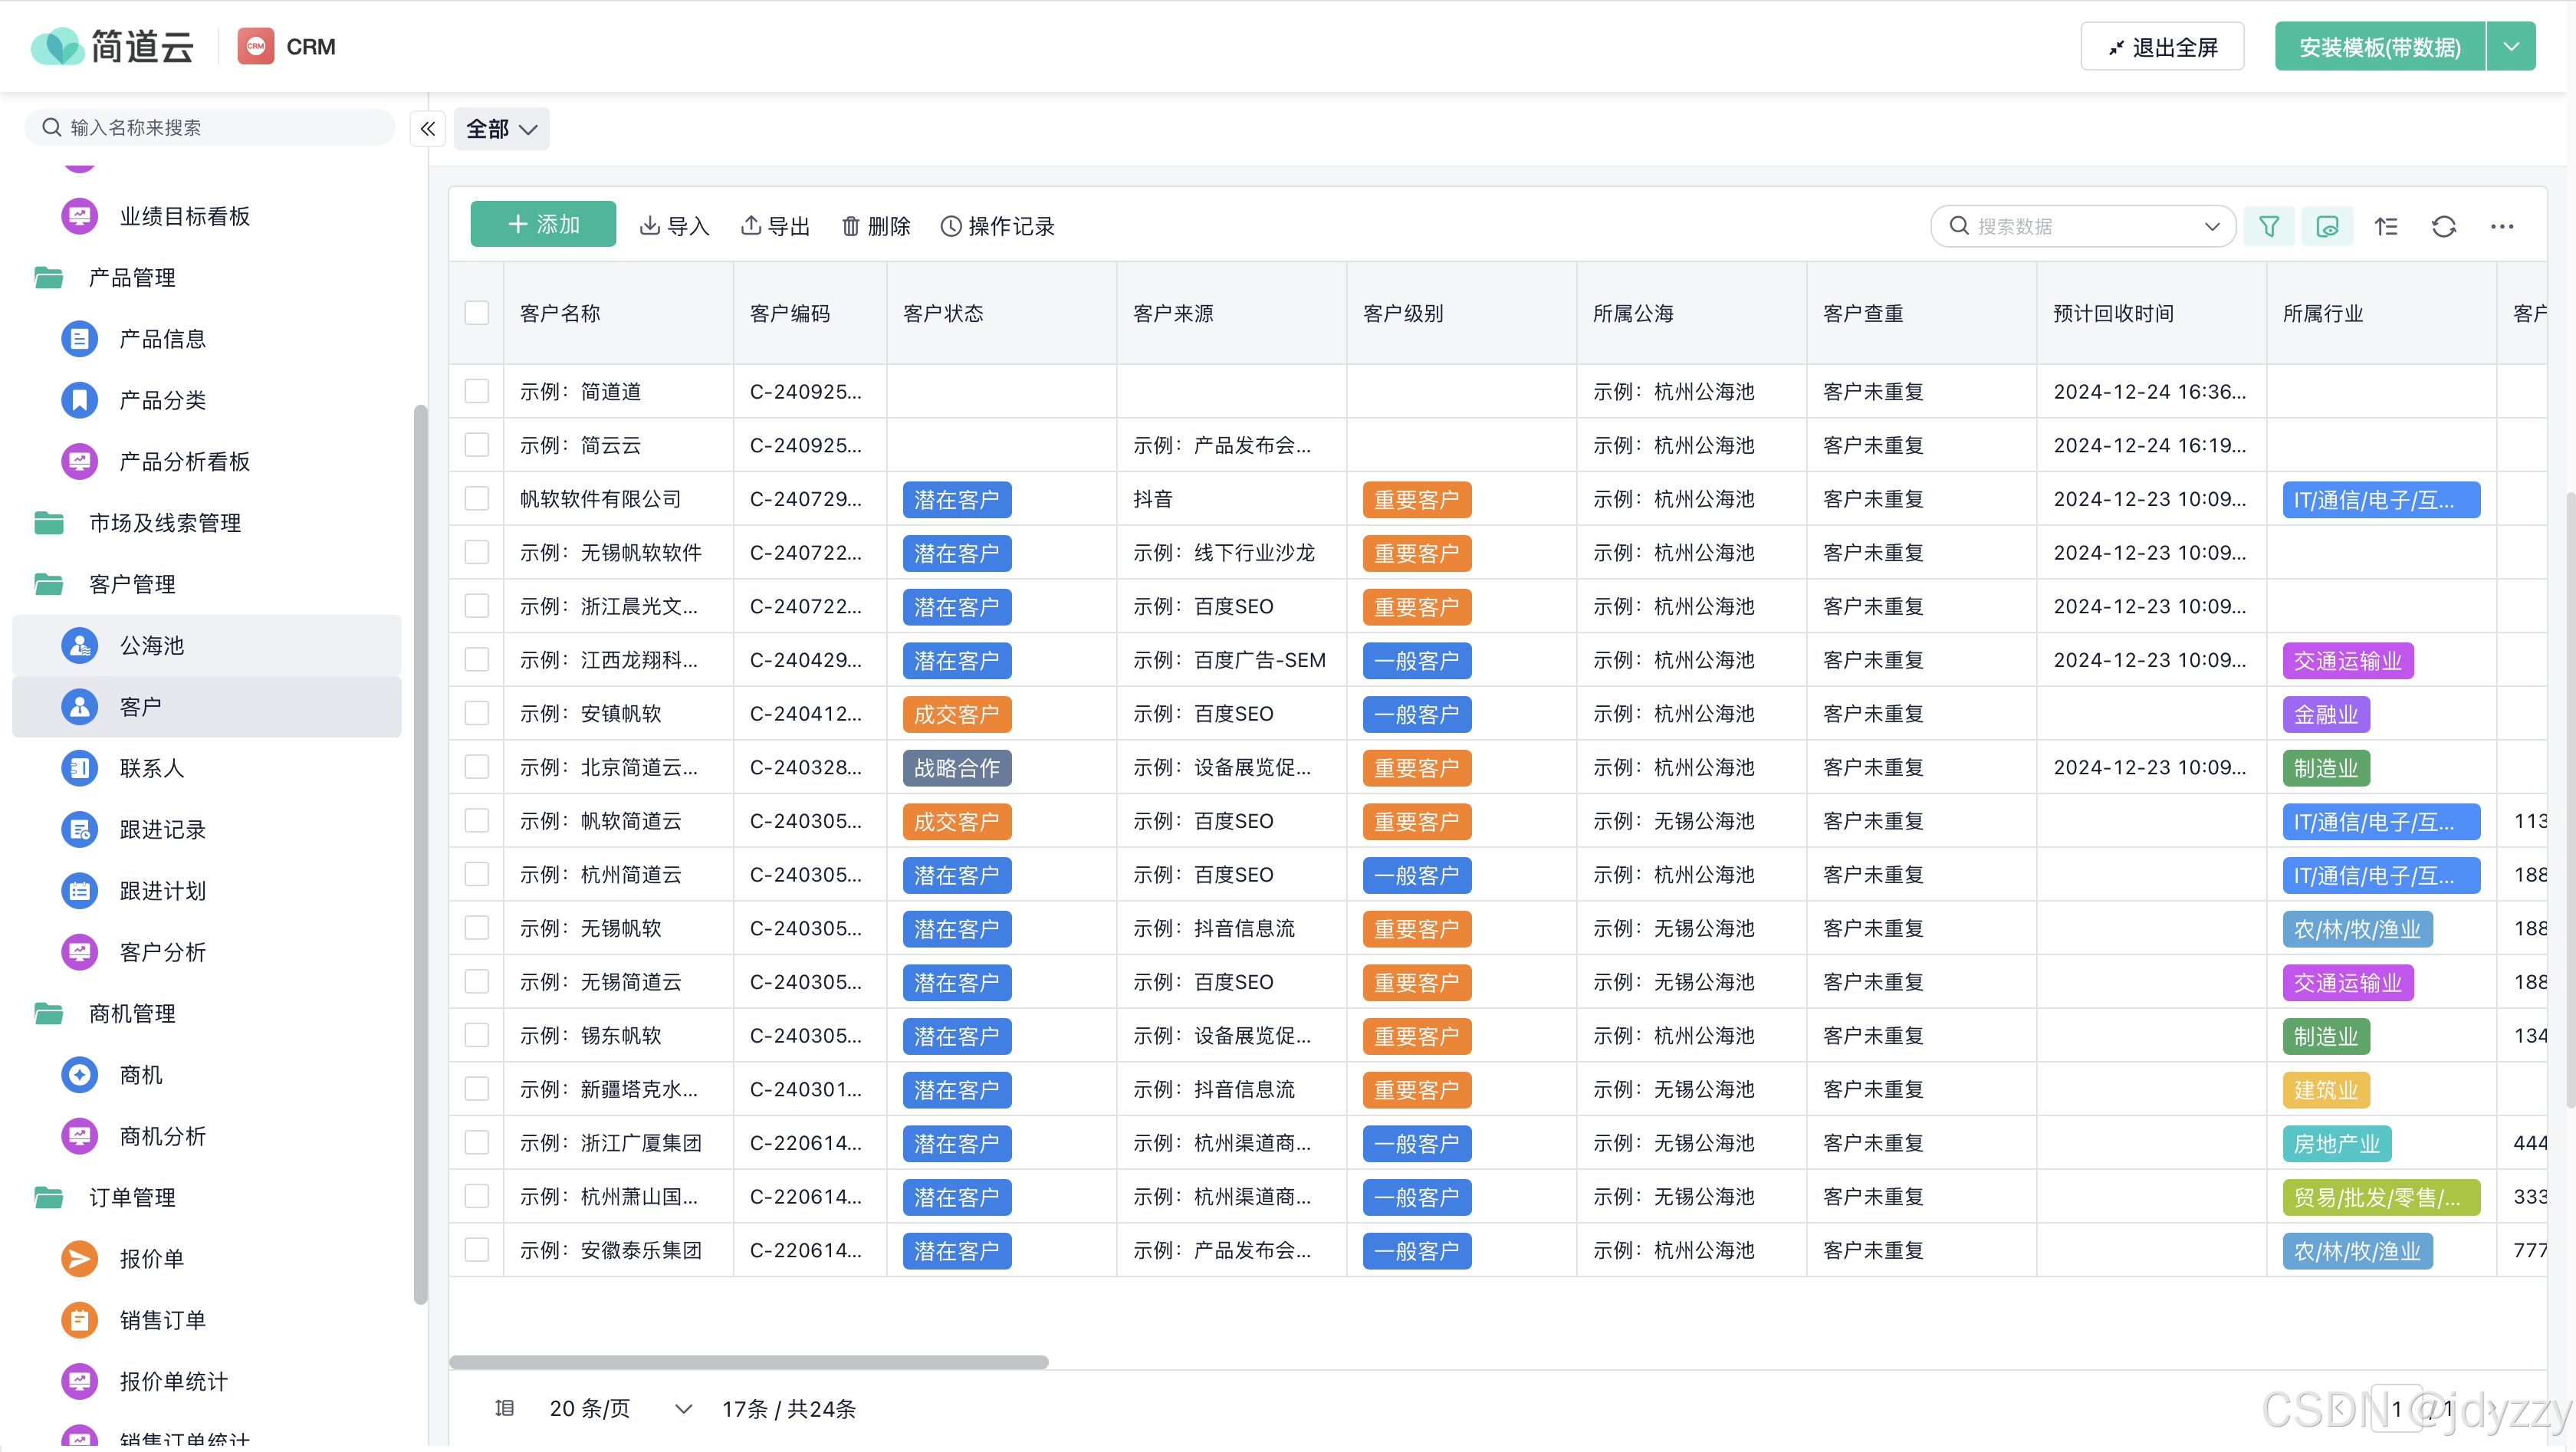Expand the 市场及线索管理 folder
Screen dimensions: 2576x1452
coord(165,523)
